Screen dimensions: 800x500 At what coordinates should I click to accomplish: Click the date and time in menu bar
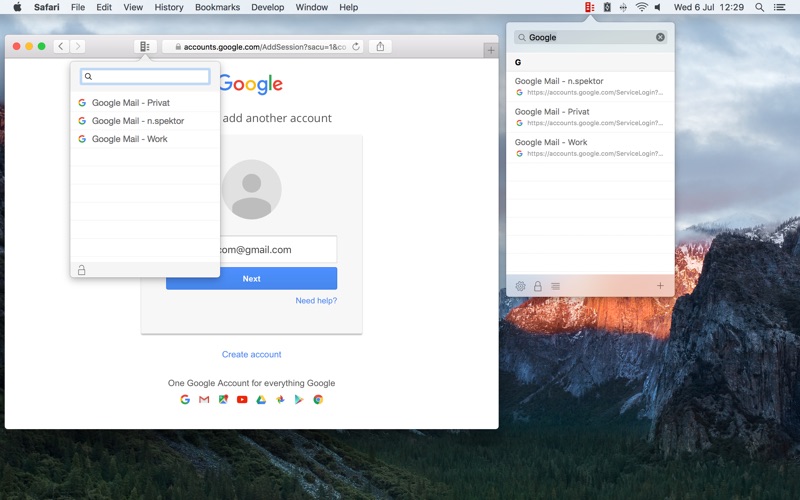[x=709, y=7]
